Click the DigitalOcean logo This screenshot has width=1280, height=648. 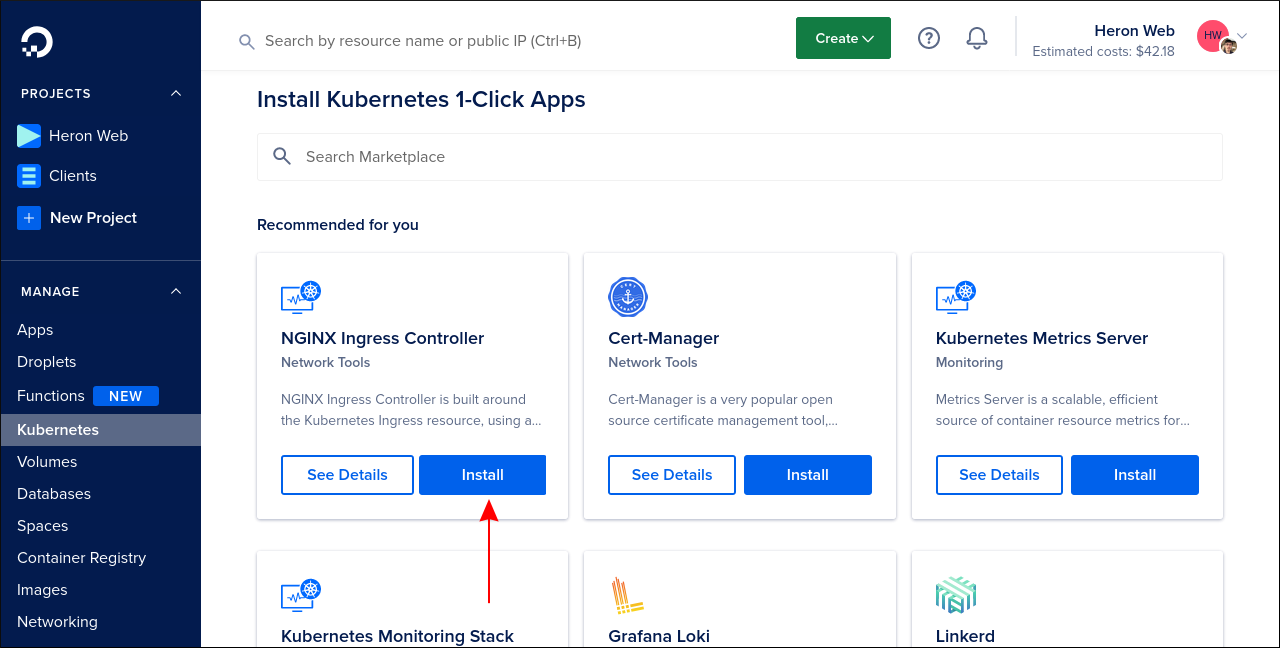35,40
